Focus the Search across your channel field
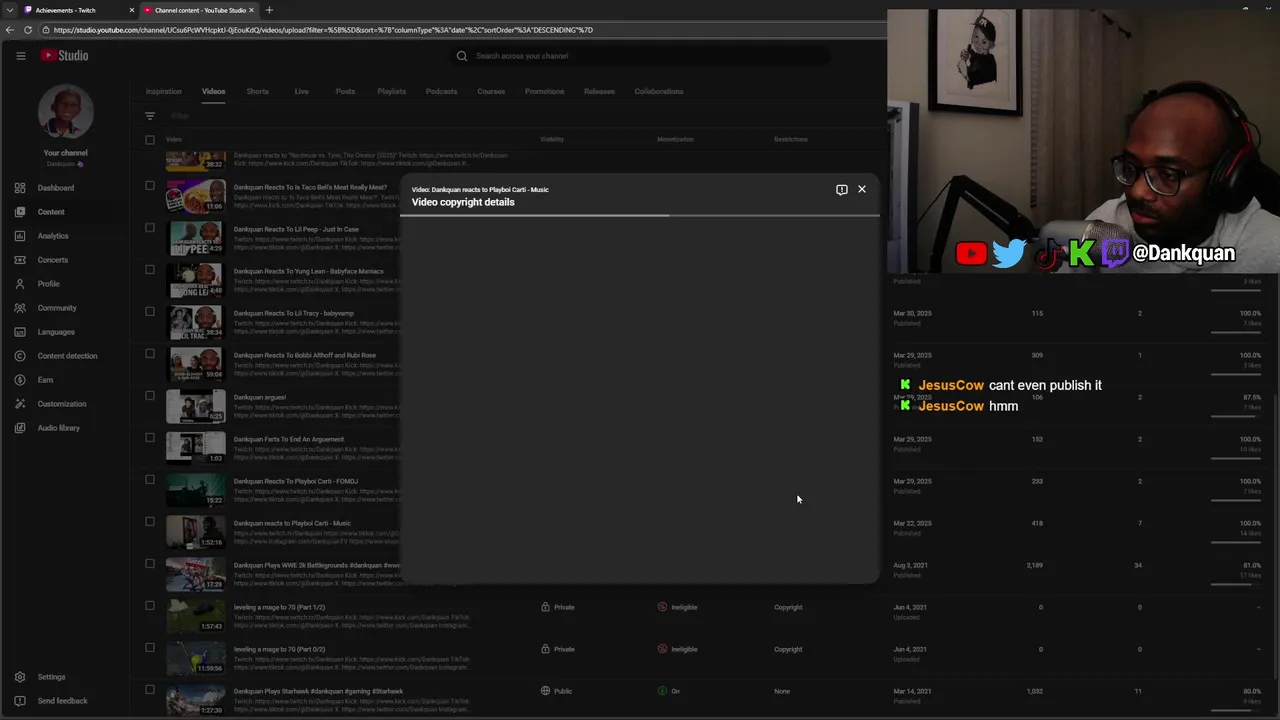This screenshot has width=1280, height=720. point(640,56)
